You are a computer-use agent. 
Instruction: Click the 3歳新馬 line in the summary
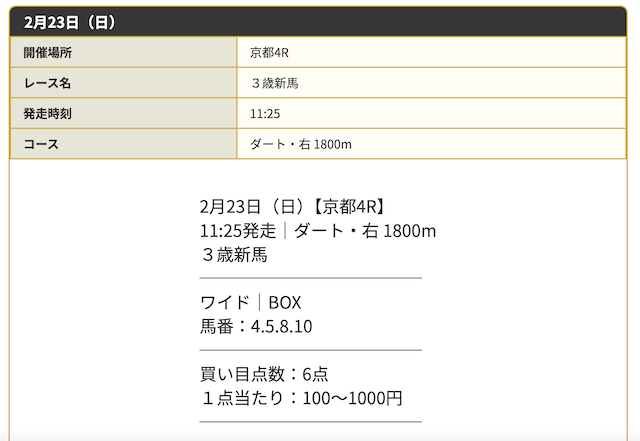(x=234, y=255)
